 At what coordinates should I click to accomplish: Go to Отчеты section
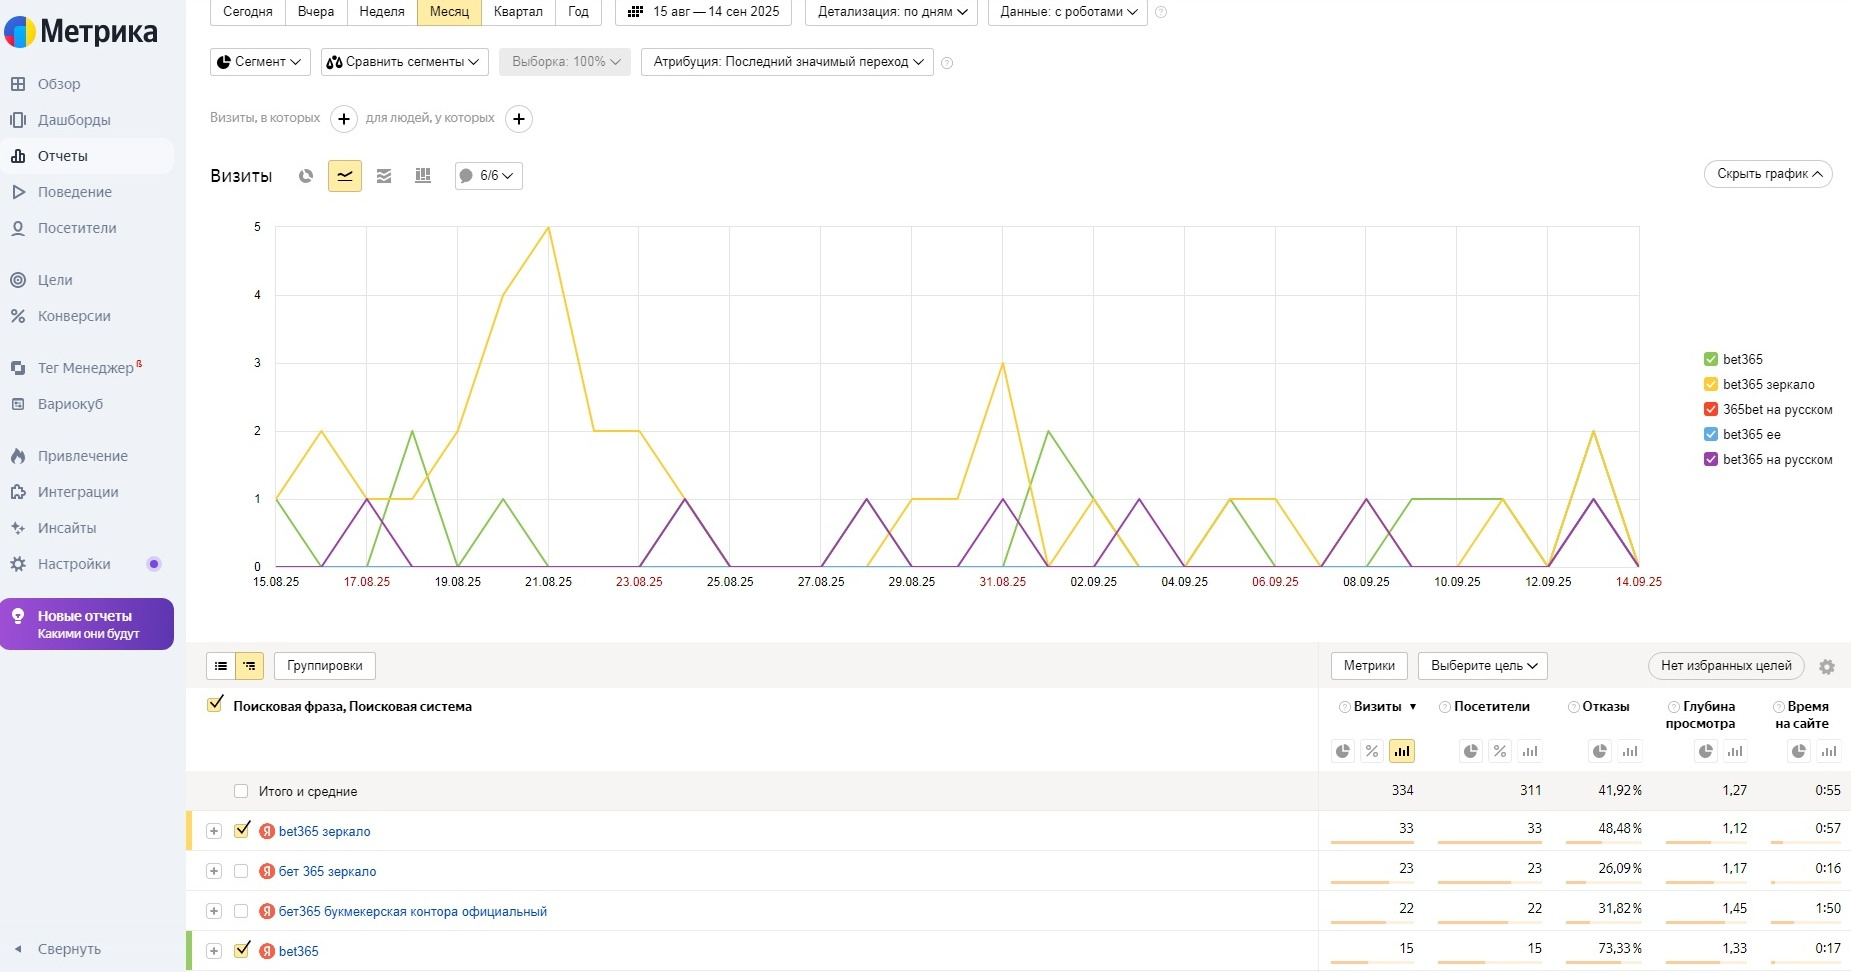pos(61,156)
